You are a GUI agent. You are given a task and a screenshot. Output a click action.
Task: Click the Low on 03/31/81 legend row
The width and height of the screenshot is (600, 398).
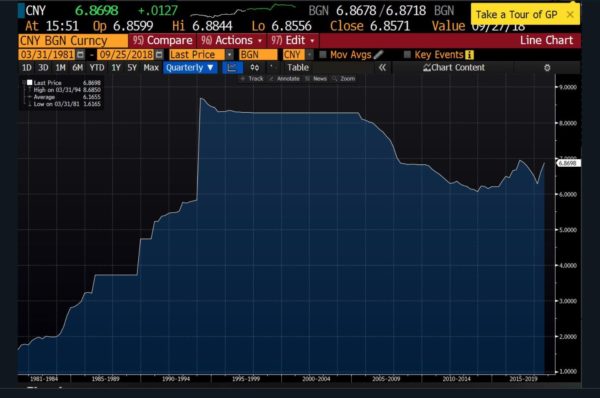click(x=63, y=104)
